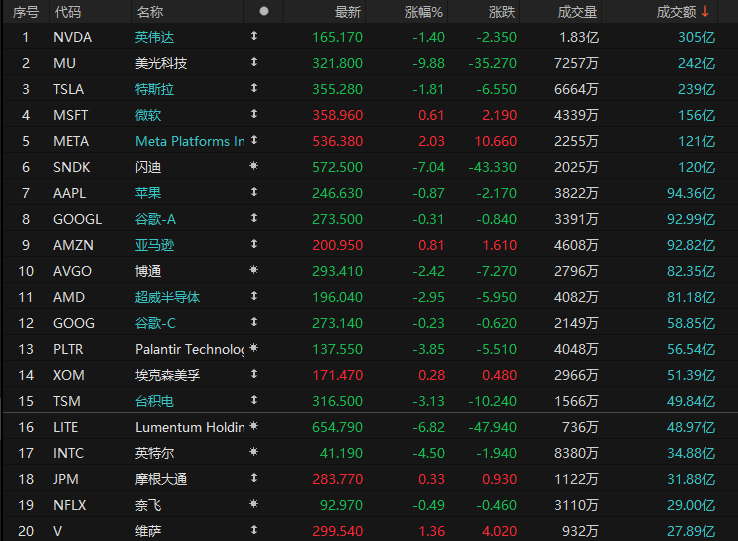Select the 埃克森美孚 name cell
This screenshot has height=541, width=738.
[168, 375]
